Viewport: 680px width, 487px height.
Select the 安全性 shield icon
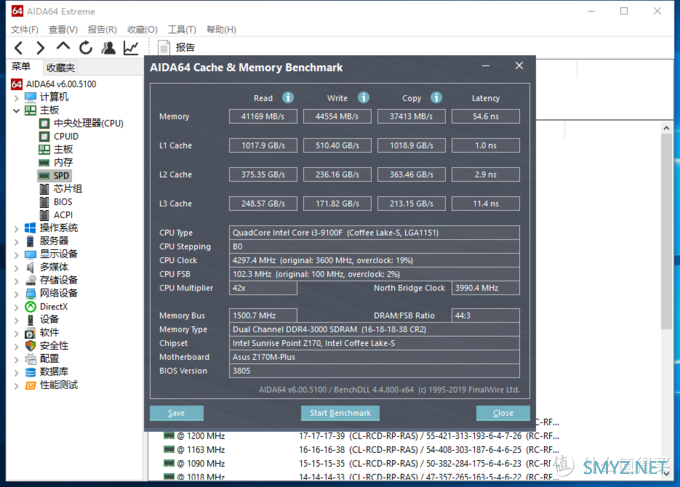pos(30,346)
